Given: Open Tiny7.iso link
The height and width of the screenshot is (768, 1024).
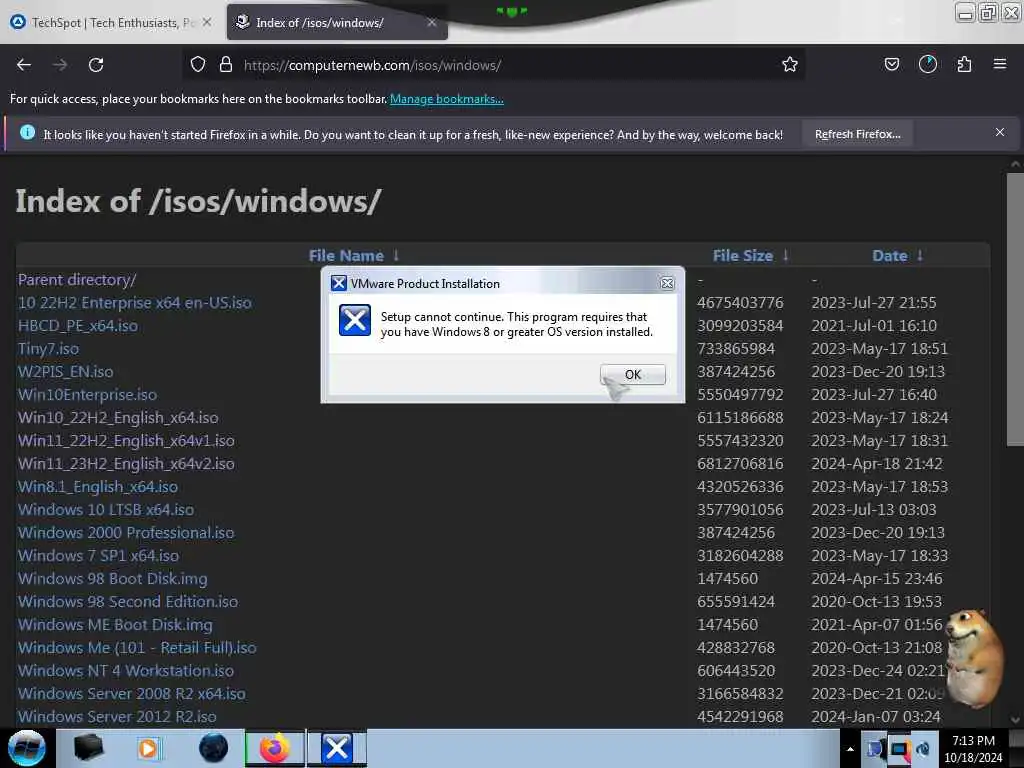Looking at the screenshot, I should coord(48,349).
